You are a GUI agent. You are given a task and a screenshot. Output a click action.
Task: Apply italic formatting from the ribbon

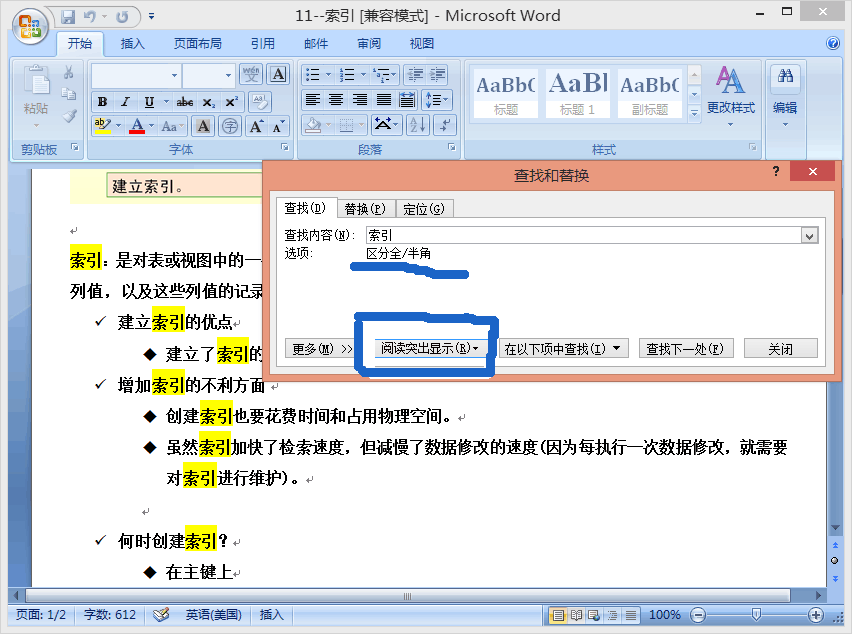coord(126,102)
